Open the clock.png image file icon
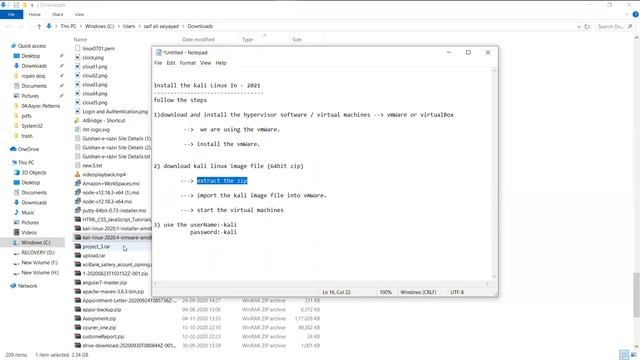 tap(77, 58)
